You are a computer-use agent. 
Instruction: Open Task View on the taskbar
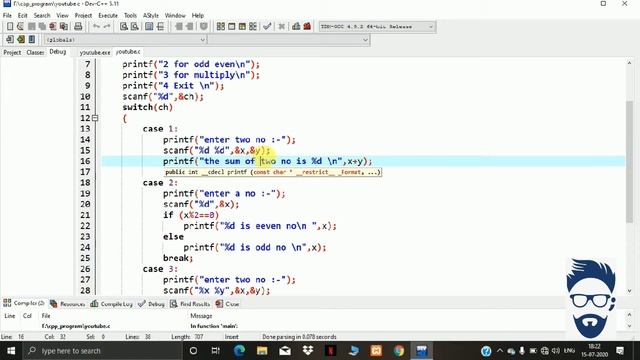[216, 351]
